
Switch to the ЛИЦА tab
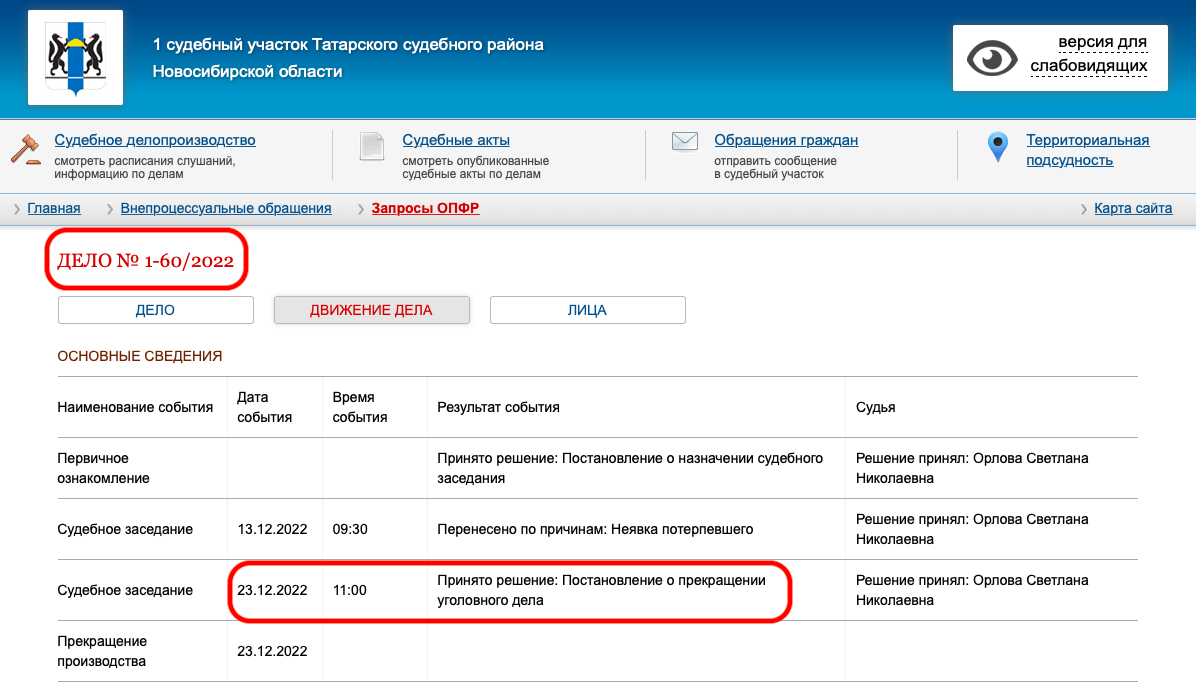[x=587, y=310]
